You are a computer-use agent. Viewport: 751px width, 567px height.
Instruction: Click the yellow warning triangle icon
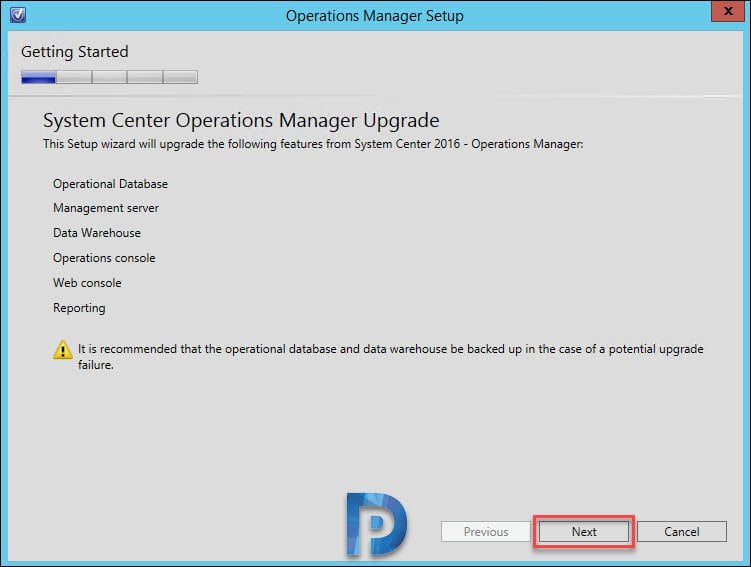click(x=62, y=350)
